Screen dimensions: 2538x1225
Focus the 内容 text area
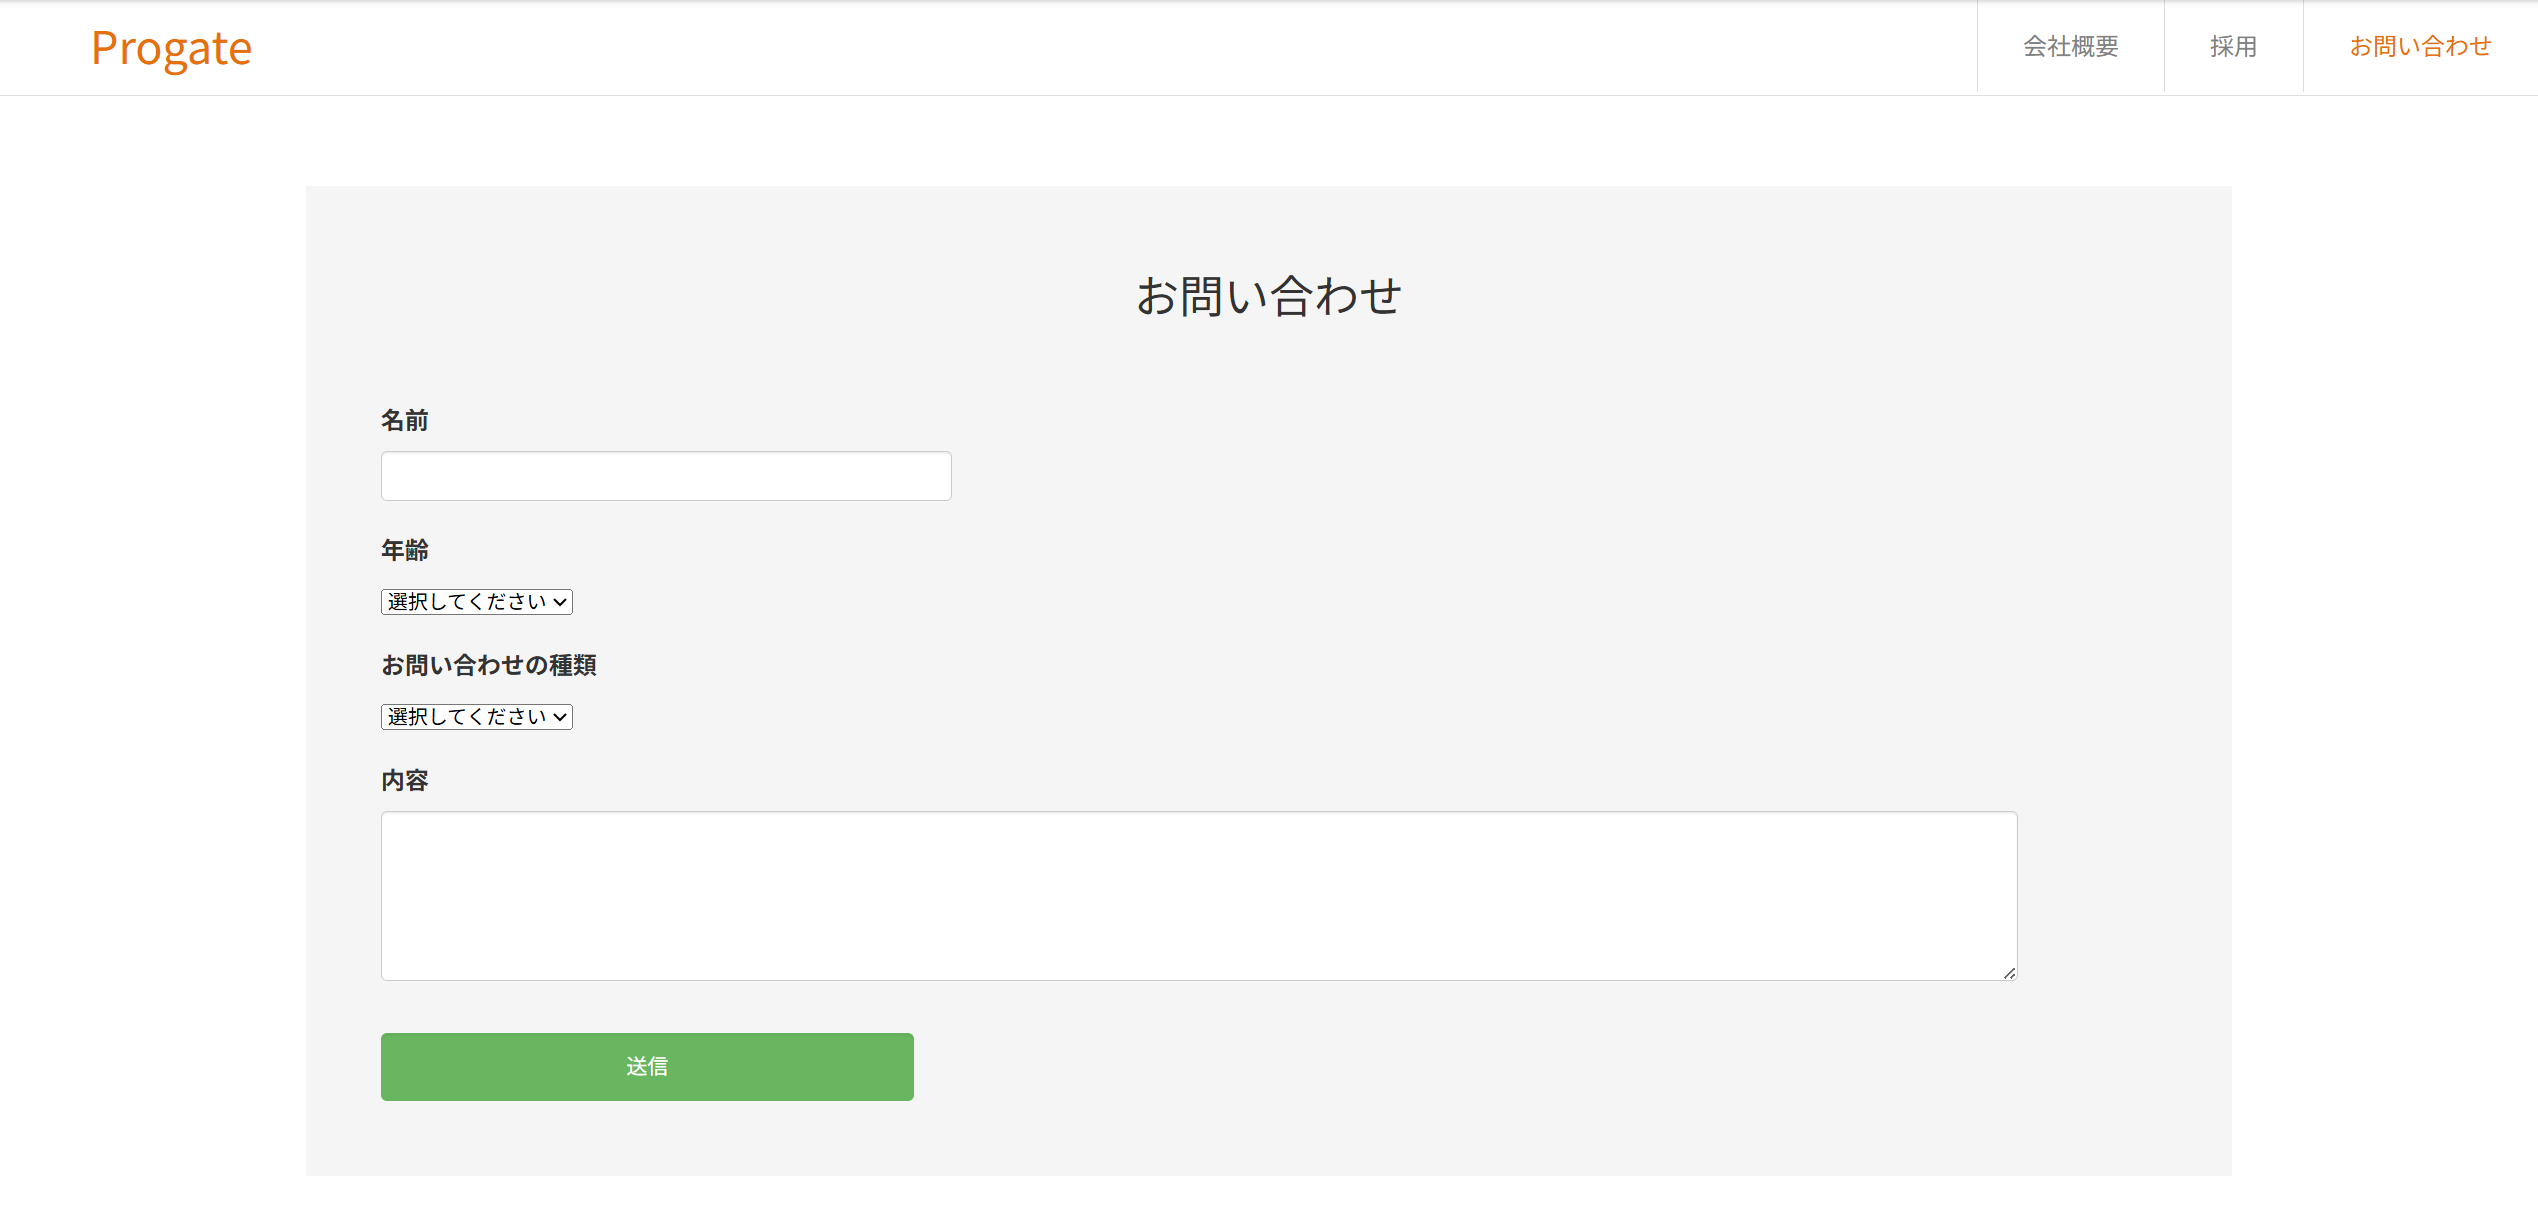1198,895
